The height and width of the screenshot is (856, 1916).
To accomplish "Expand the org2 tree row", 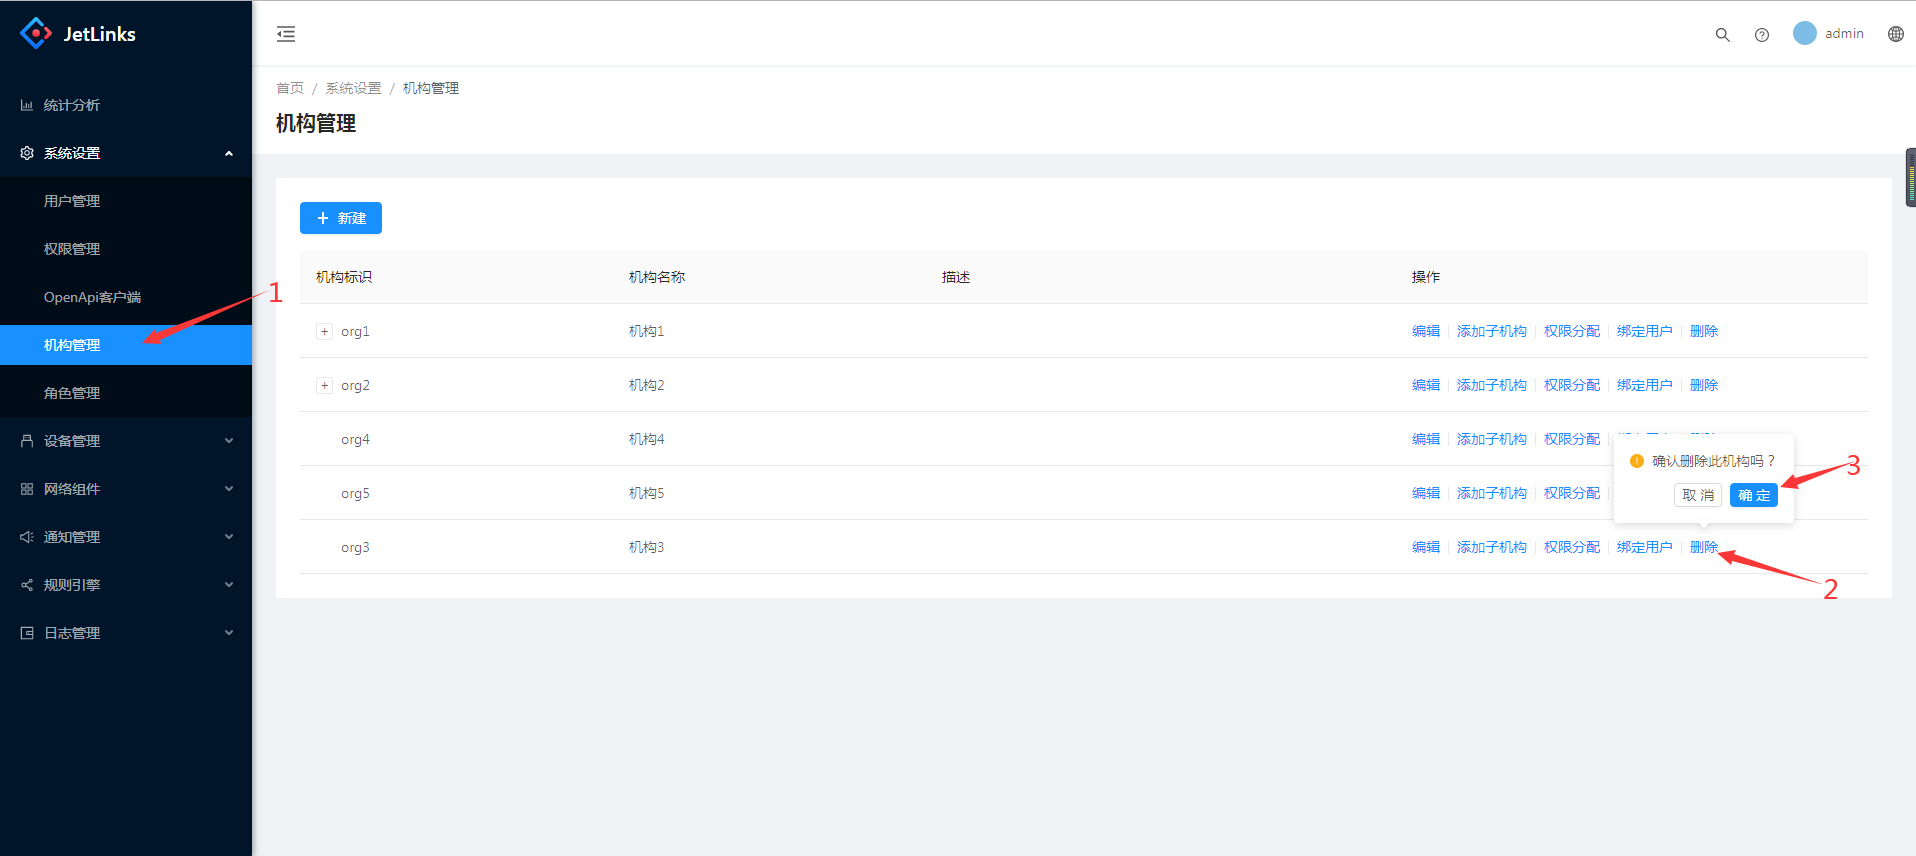I will [324, 385].
